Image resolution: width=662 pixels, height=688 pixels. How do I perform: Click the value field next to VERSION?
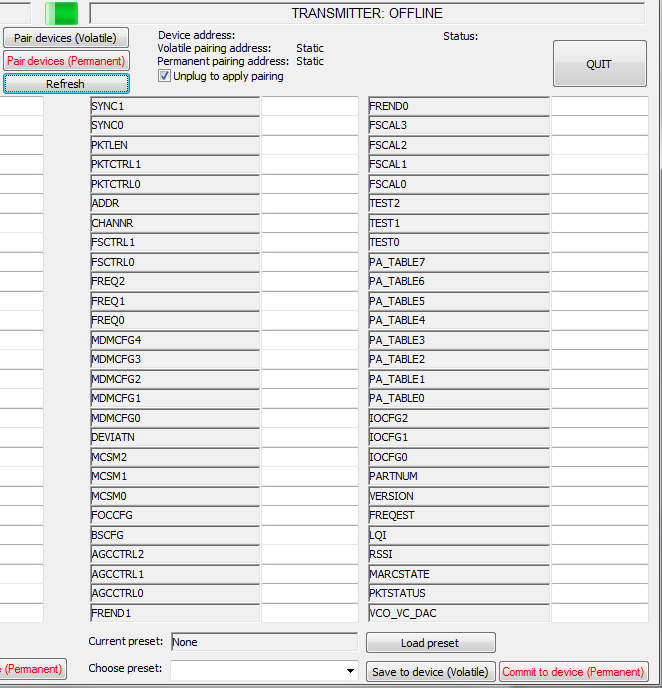click(600, 496)
